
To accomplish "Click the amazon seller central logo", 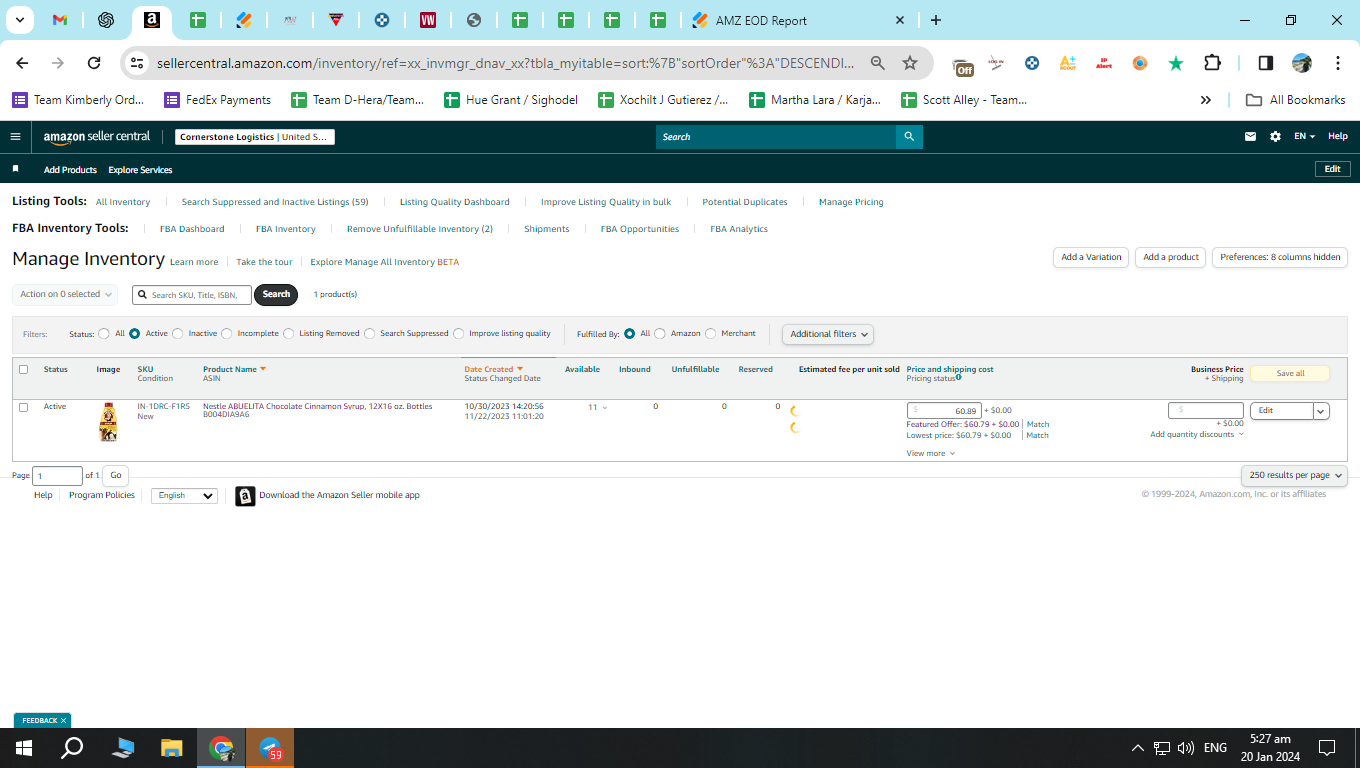I will point(97,137).
